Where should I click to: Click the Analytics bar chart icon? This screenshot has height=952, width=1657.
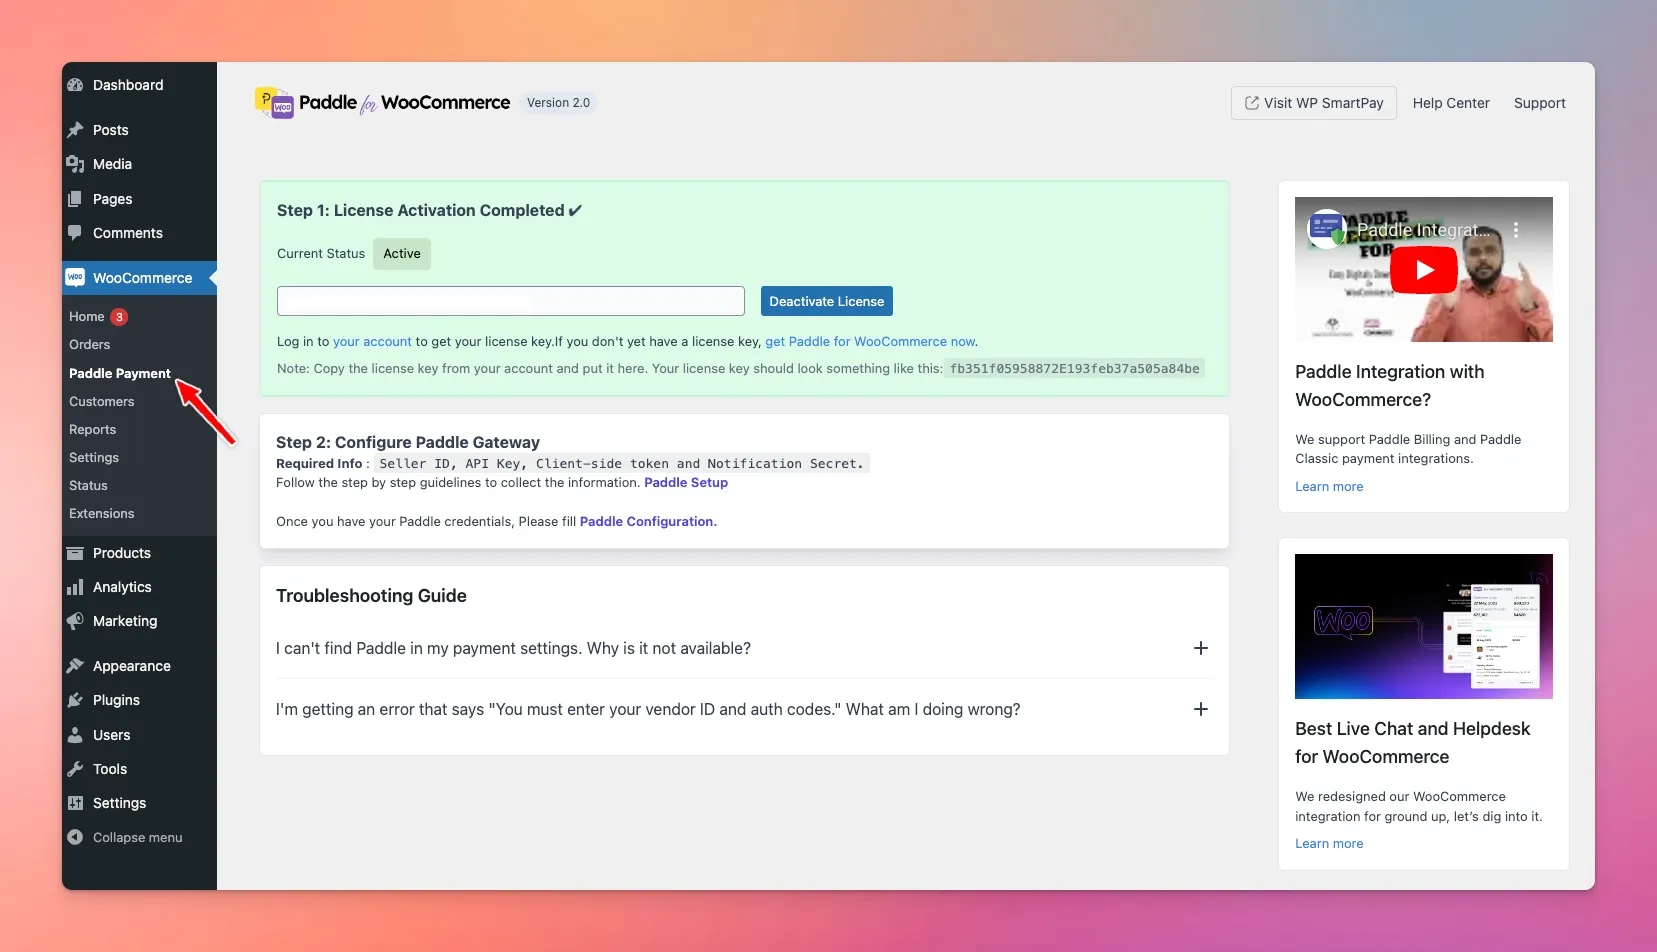(75, 587)
